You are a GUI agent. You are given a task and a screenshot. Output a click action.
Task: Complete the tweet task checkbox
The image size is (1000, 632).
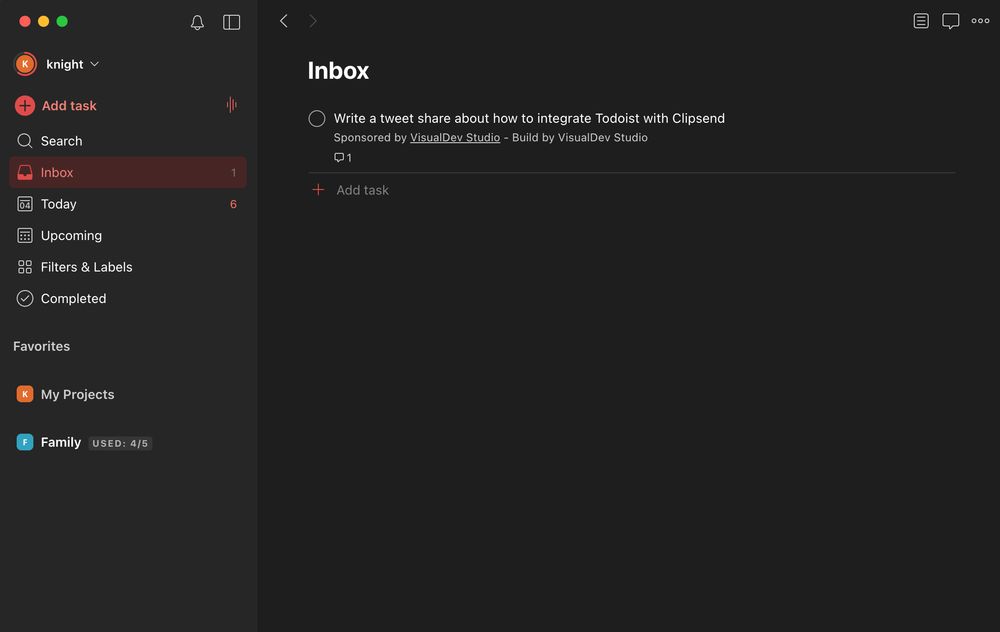coord(317,119)
